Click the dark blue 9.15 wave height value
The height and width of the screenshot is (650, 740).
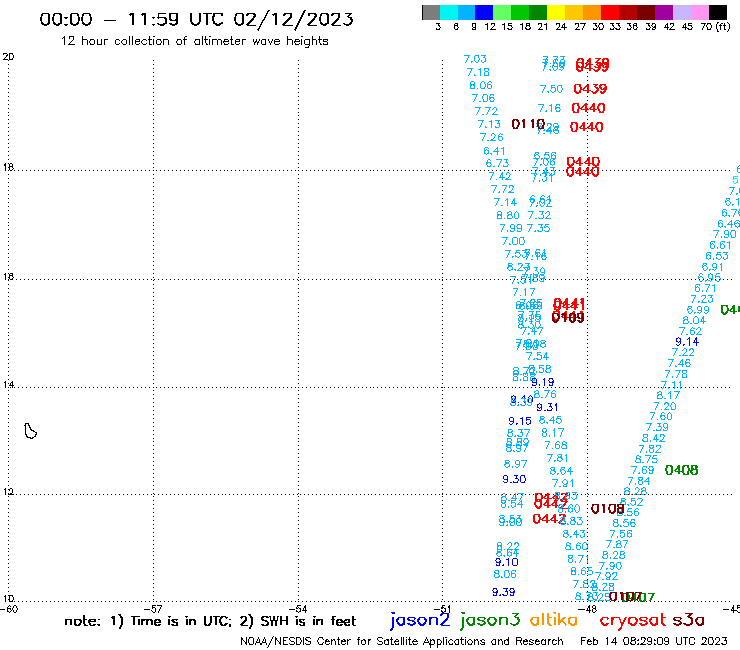click(x=520, y=421)
